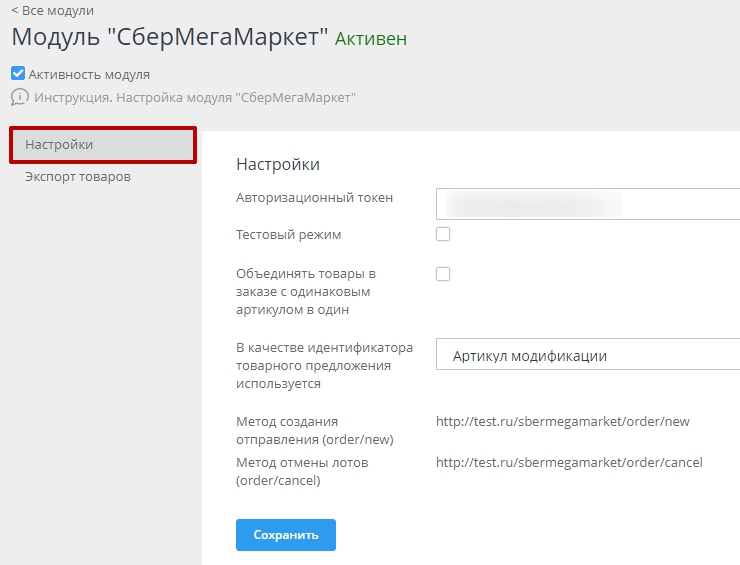Click the order/cancel URL text
Screen dimensions: 740x565
click(x=569, y=463)
